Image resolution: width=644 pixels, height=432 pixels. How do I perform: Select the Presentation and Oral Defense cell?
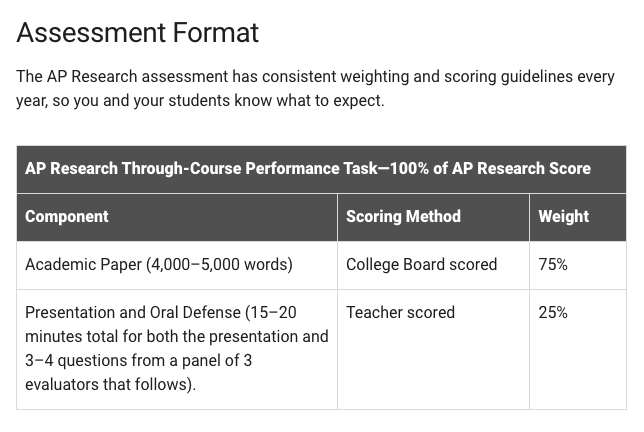coord(177,349)
